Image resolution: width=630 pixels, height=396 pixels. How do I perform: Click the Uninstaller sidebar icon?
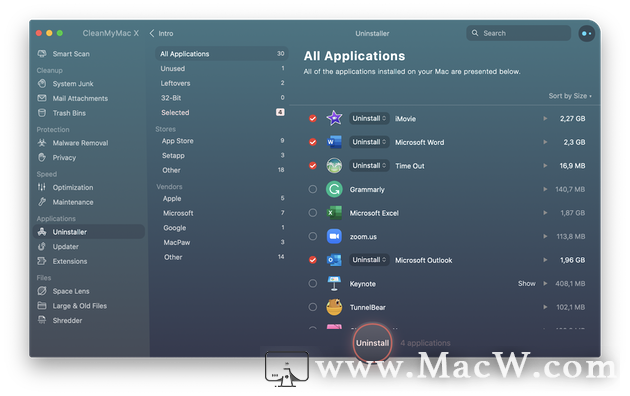(x=42, y=232)
